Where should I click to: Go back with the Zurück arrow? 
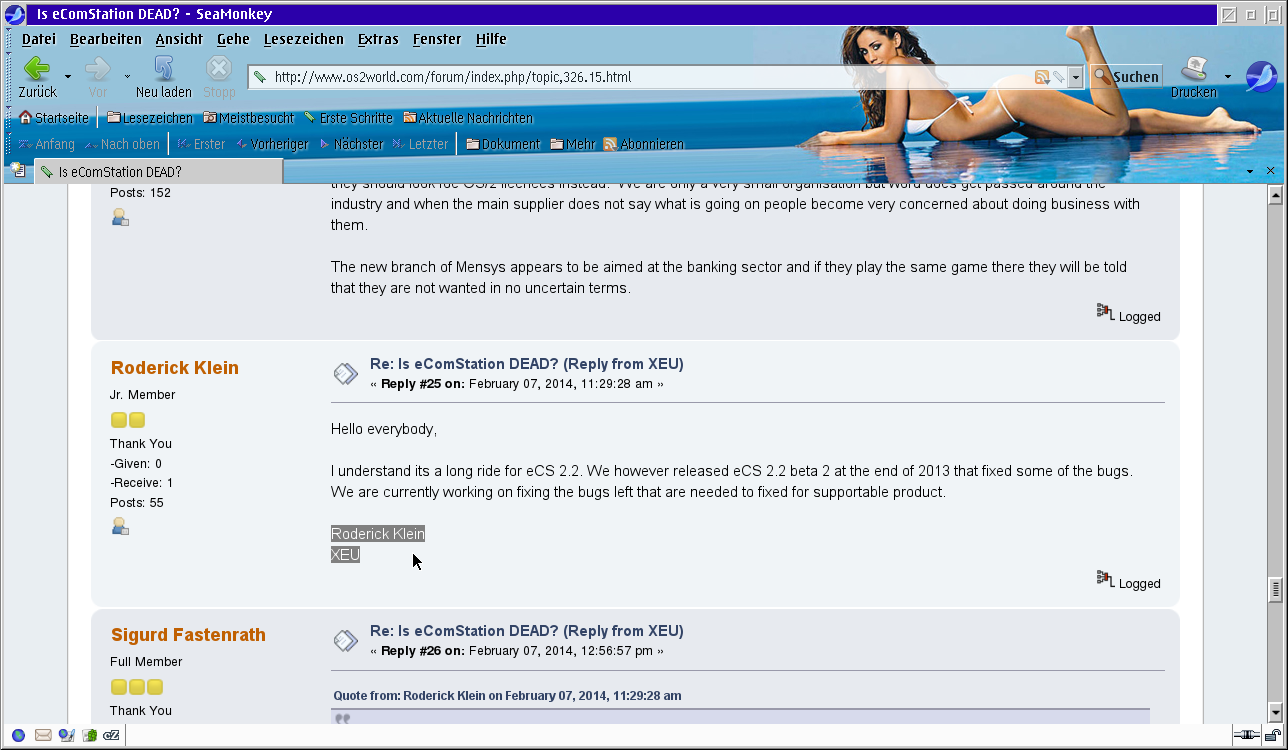pos(37,76)
